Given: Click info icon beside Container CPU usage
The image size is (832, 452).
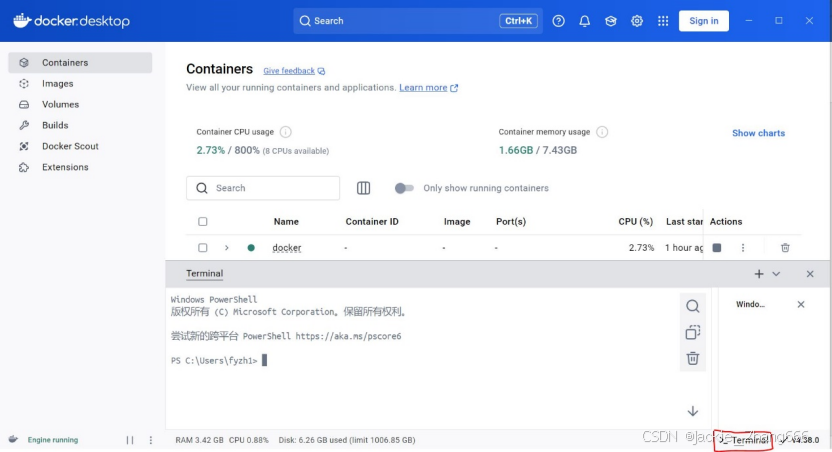Looking at the screenshot, I should [x=285, y=132].
